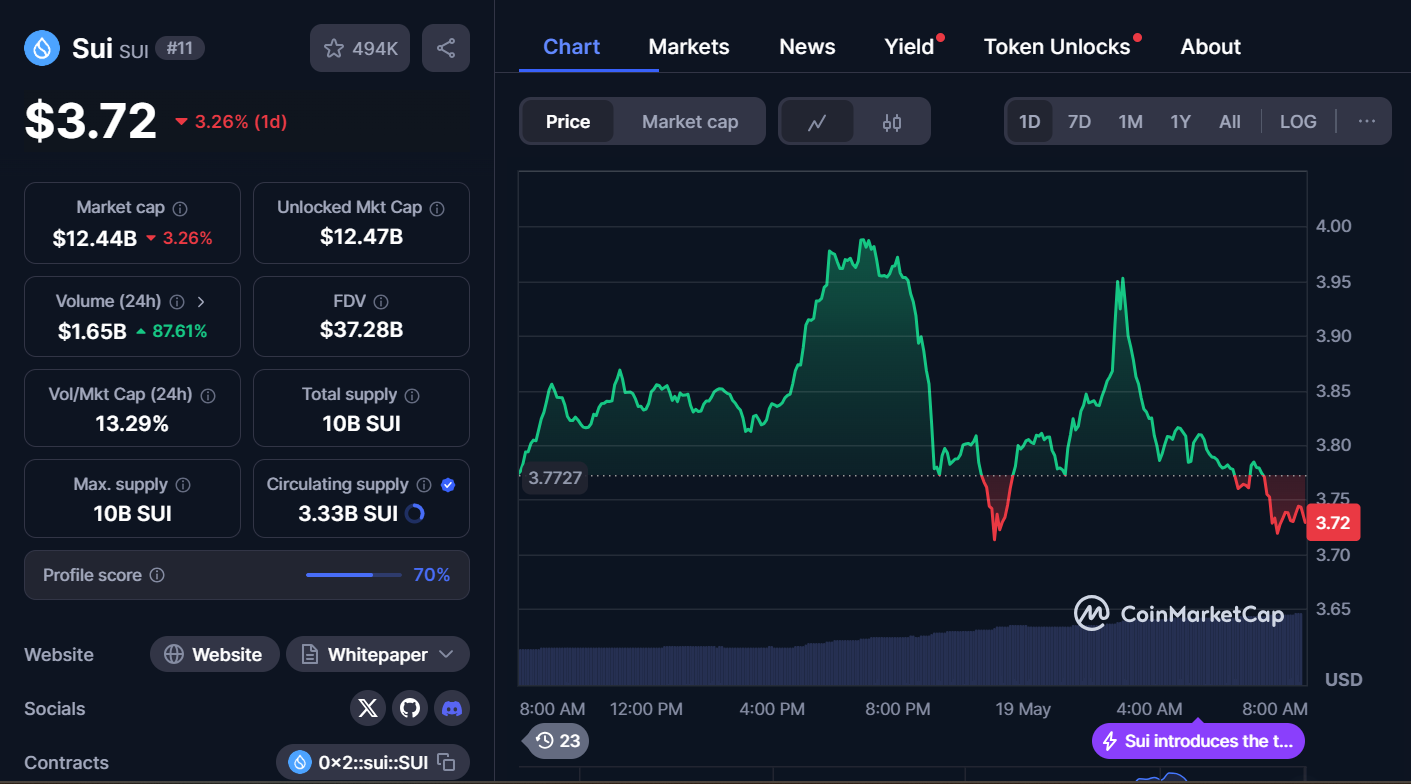Open the share icon button
1411x784 pixels.
(446, 48)
